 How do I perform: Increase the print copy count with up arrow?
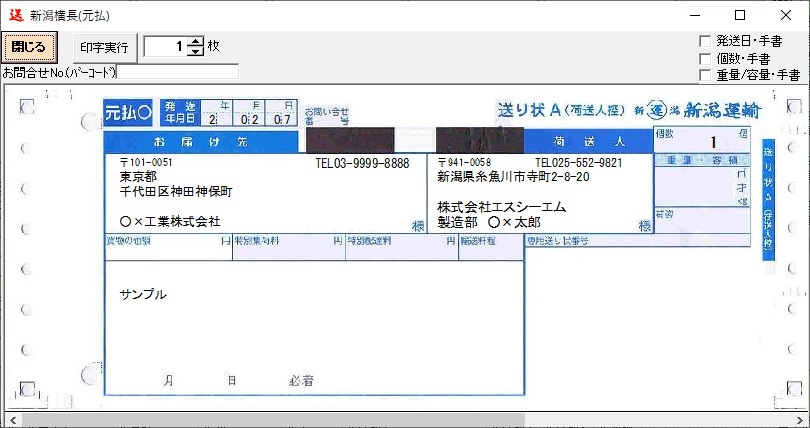195,41
